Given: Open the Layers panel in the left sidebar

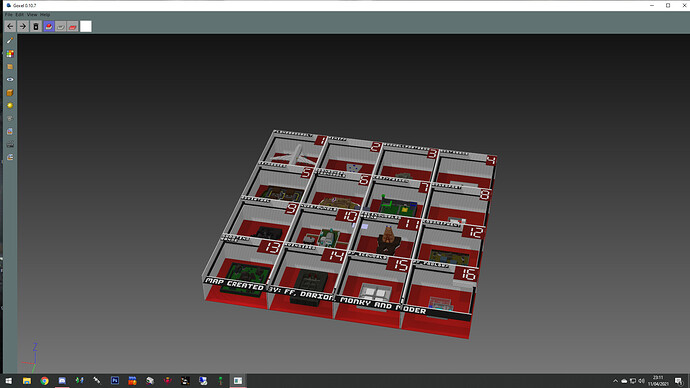Looking at the screenshot, I should point(10,67).
